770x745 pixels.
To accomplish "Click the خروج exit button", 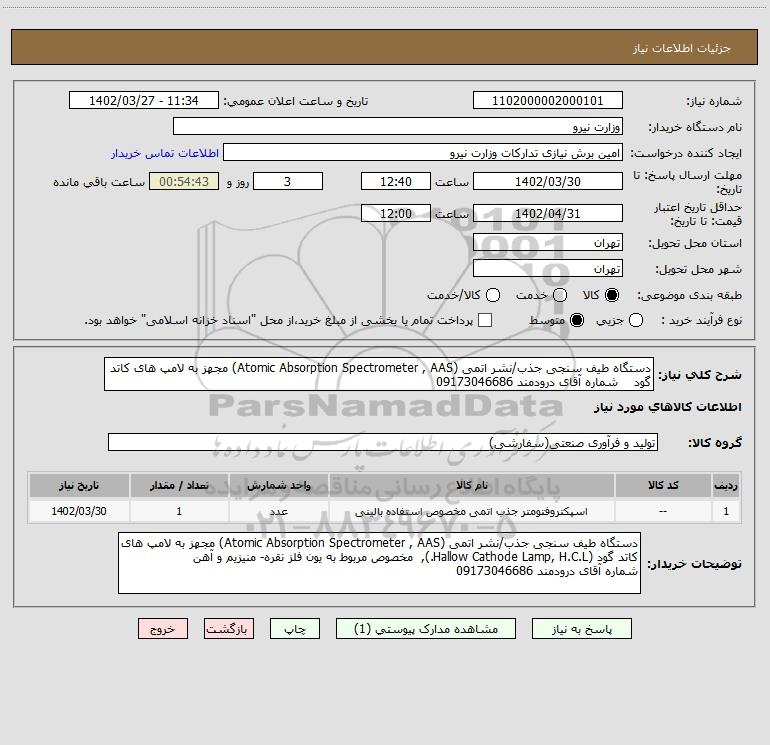I will [x=163, y=629].
